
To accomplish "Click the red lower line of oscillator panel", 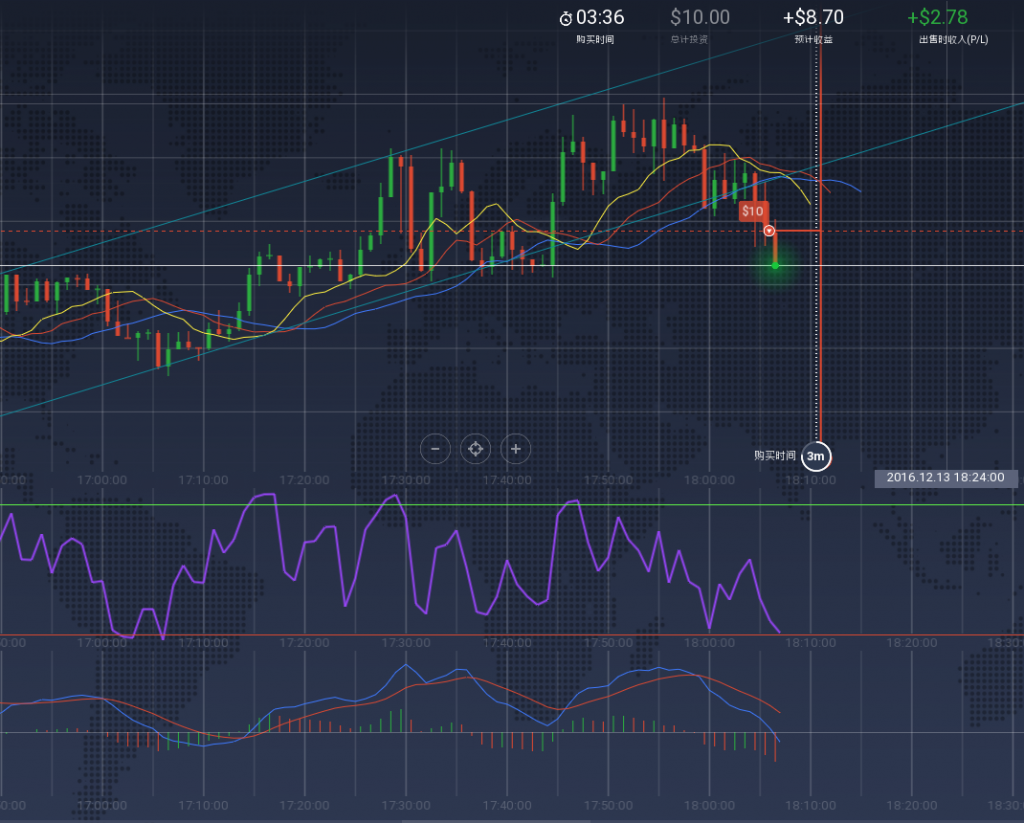I will point(900,635).
